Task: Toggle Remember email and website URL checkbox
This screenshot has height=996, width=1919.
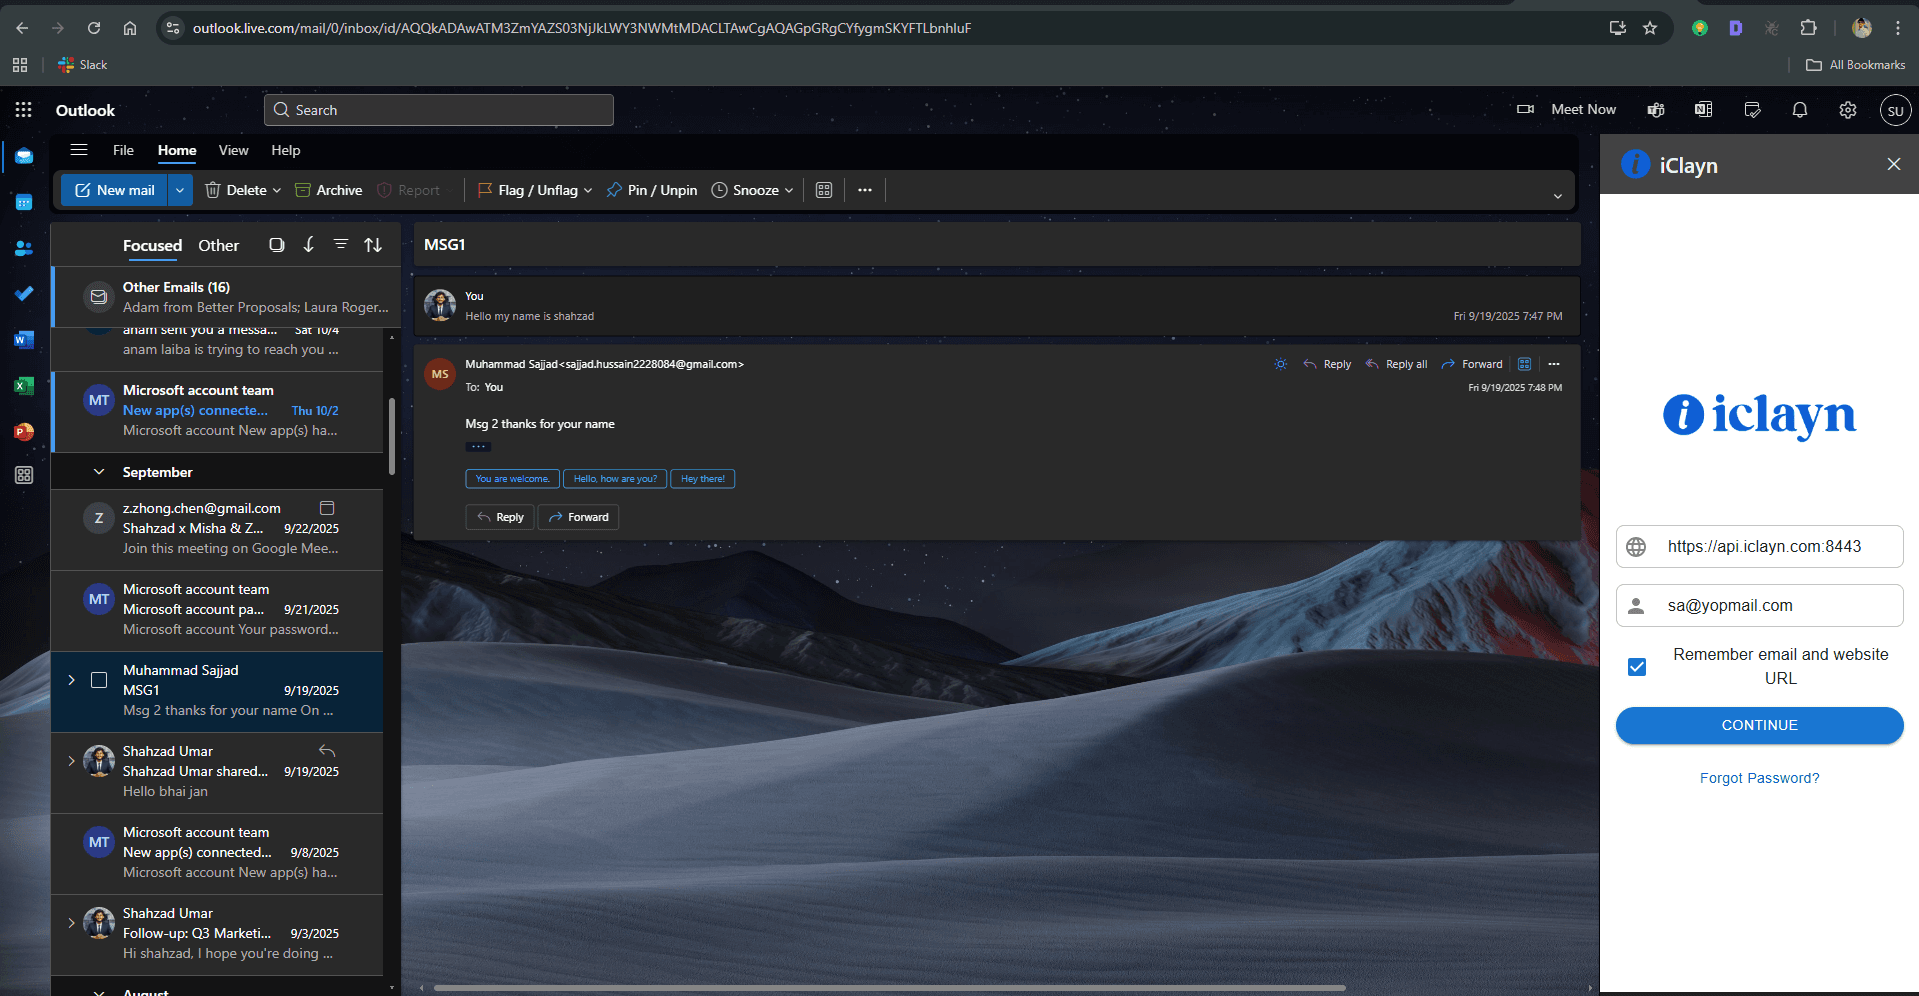Action: pyautogui.click(x=1637, y=667)
